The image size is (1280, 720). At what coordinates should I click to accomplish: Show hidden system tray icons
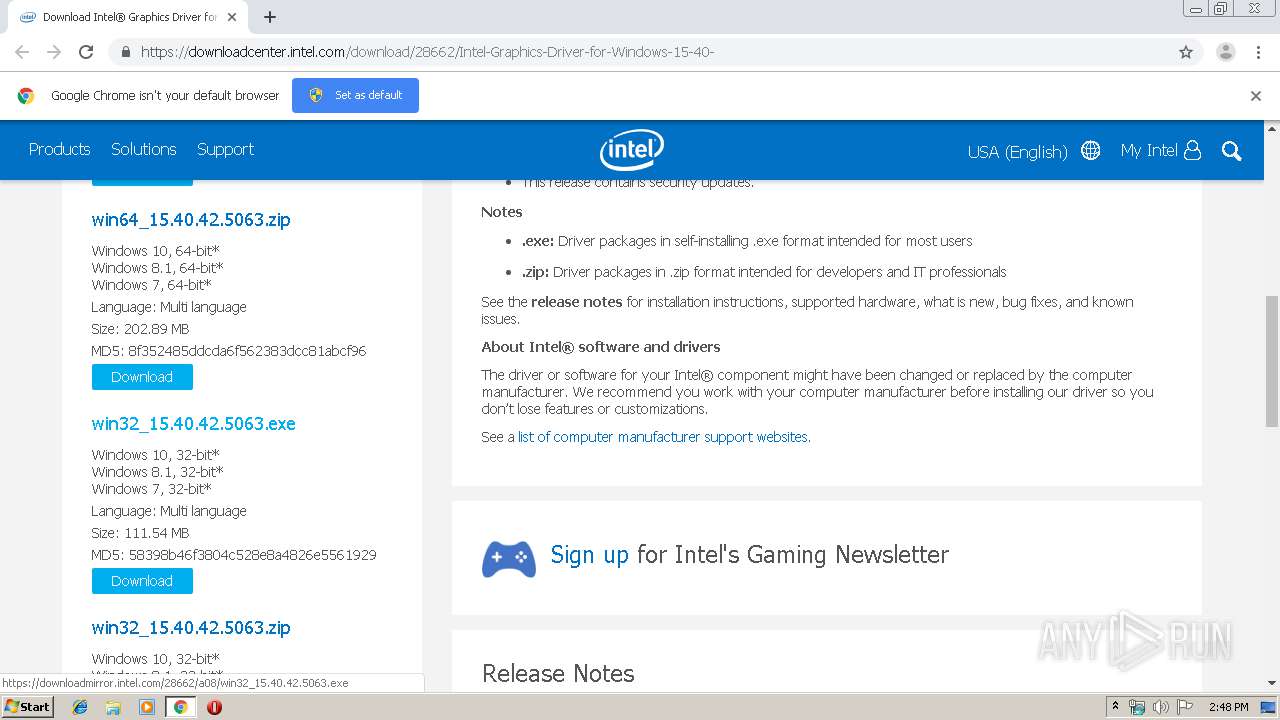tap(1114, 707)
